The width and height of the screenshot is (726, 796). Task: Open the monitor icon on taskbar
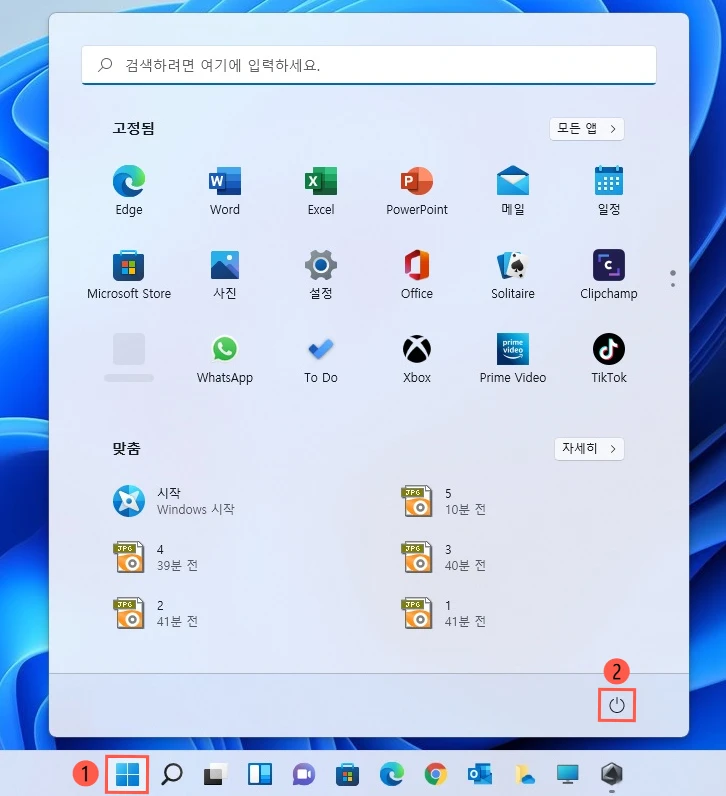(x=568, y=774)
